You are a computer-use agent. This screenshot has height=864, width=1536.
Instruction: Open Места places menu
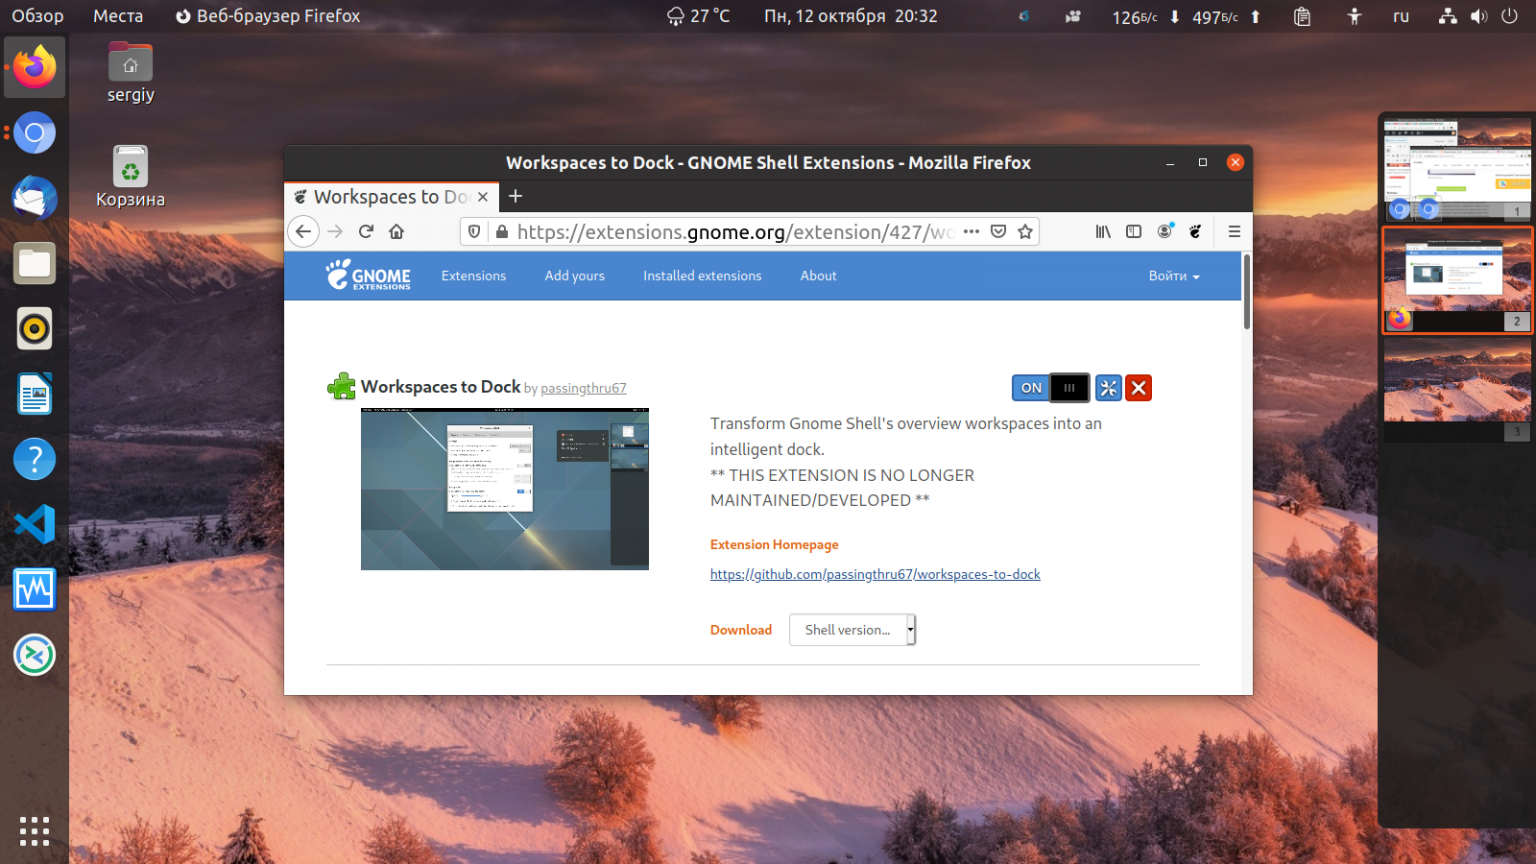(118, 16)
